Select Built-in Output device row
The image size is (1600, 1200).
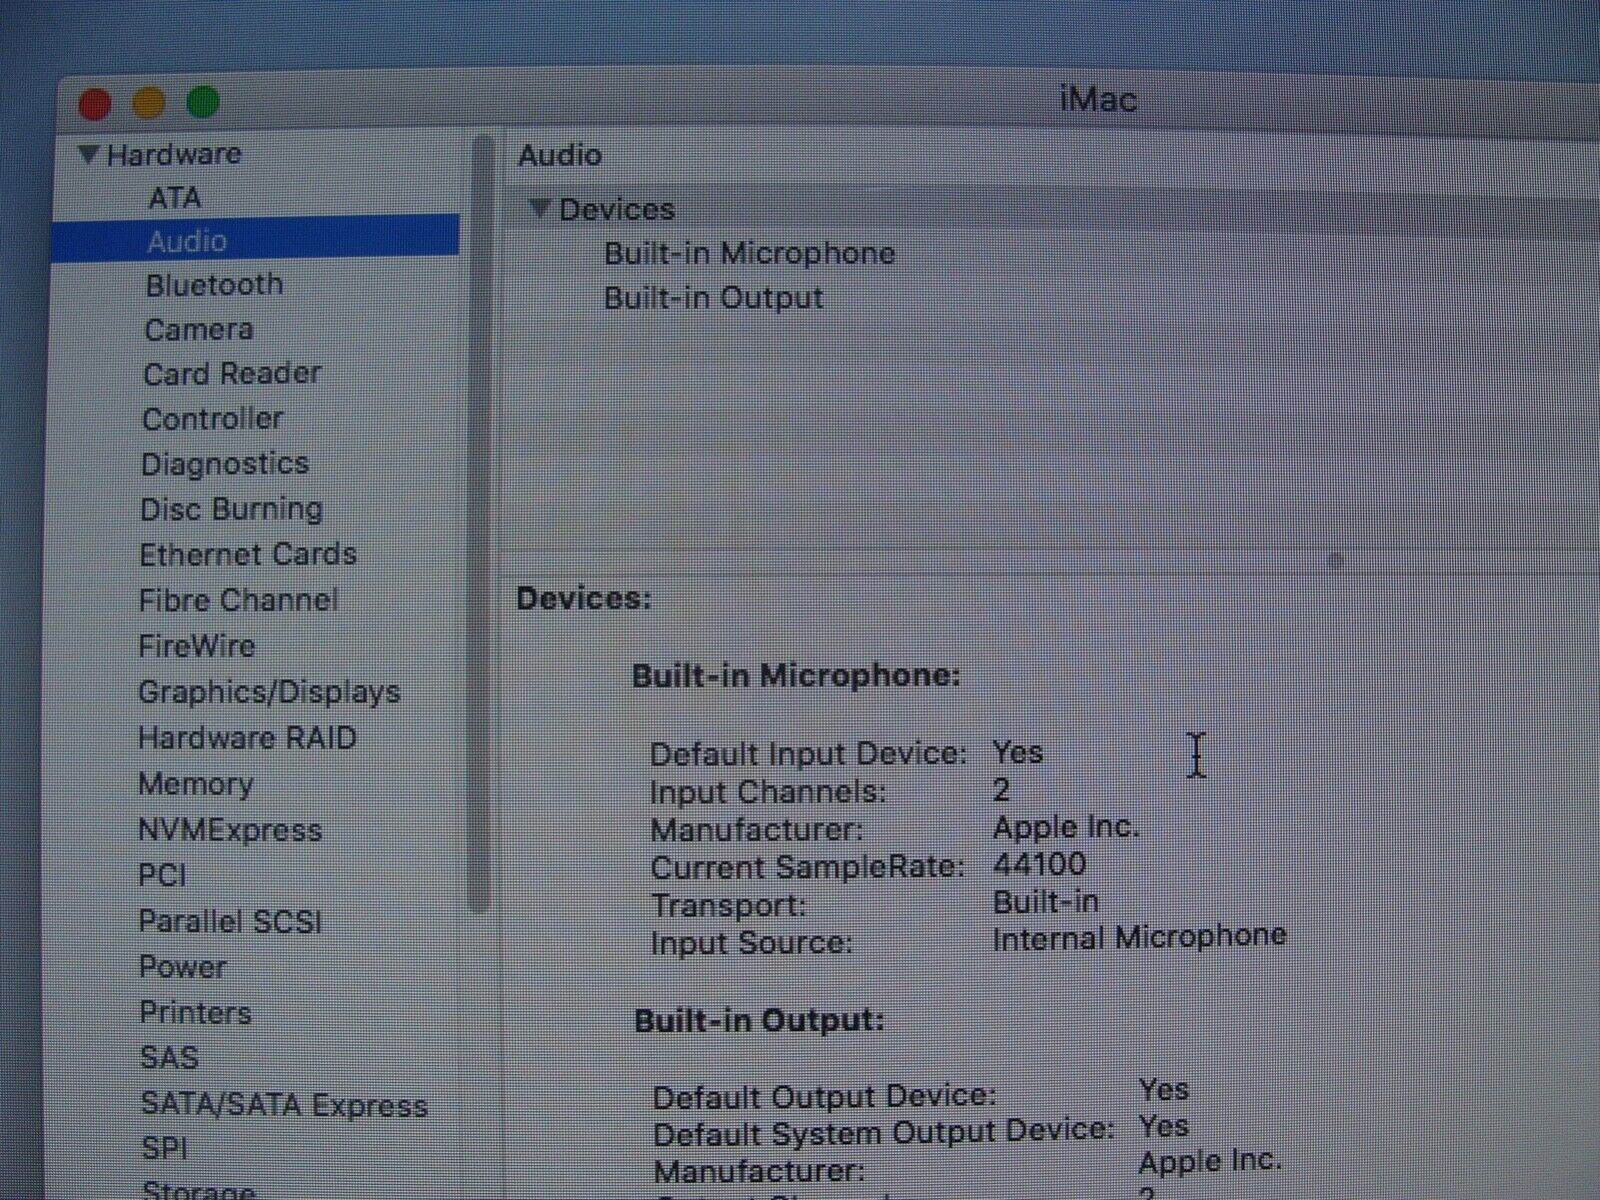pos(713,298)
